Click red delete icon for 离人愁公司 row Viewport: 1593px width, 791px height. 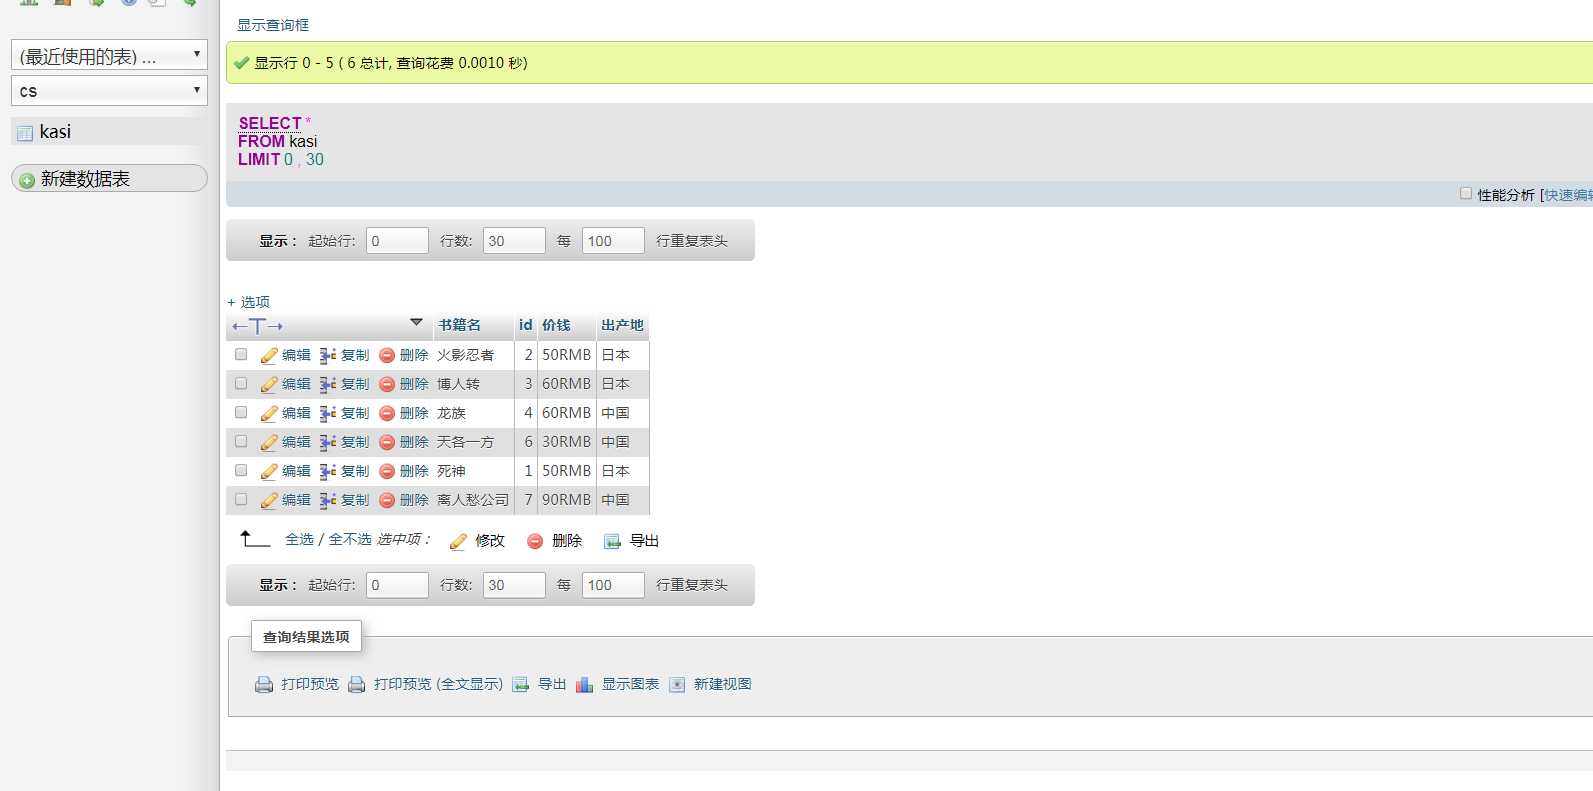pos(387,500)
